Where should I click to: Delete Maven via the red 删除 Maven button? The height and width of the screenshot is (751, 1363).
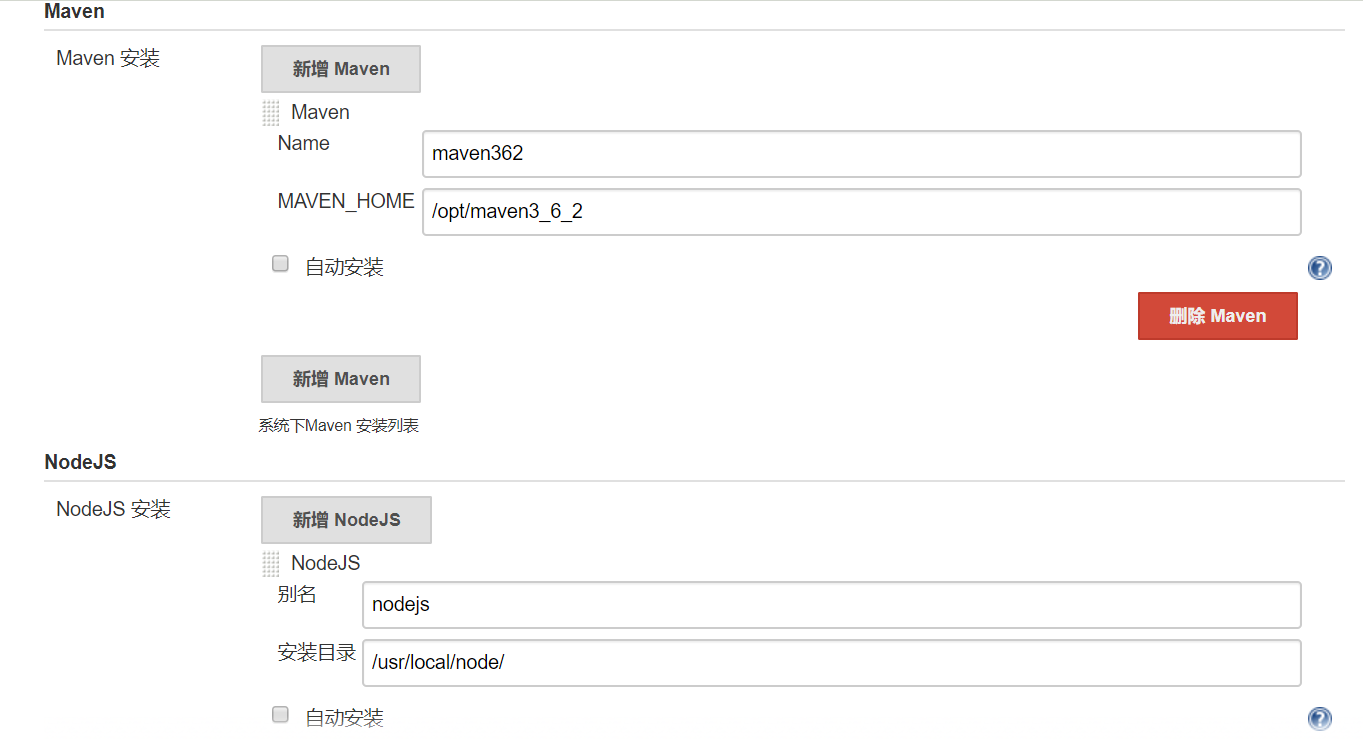(1218, 316)
